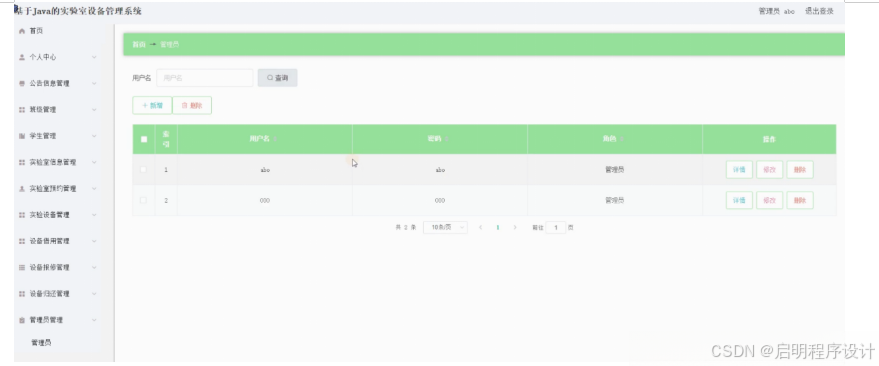Click the 管理员 role cell in row 2
The width and height of the screenshot is (879, 366).
614,200
